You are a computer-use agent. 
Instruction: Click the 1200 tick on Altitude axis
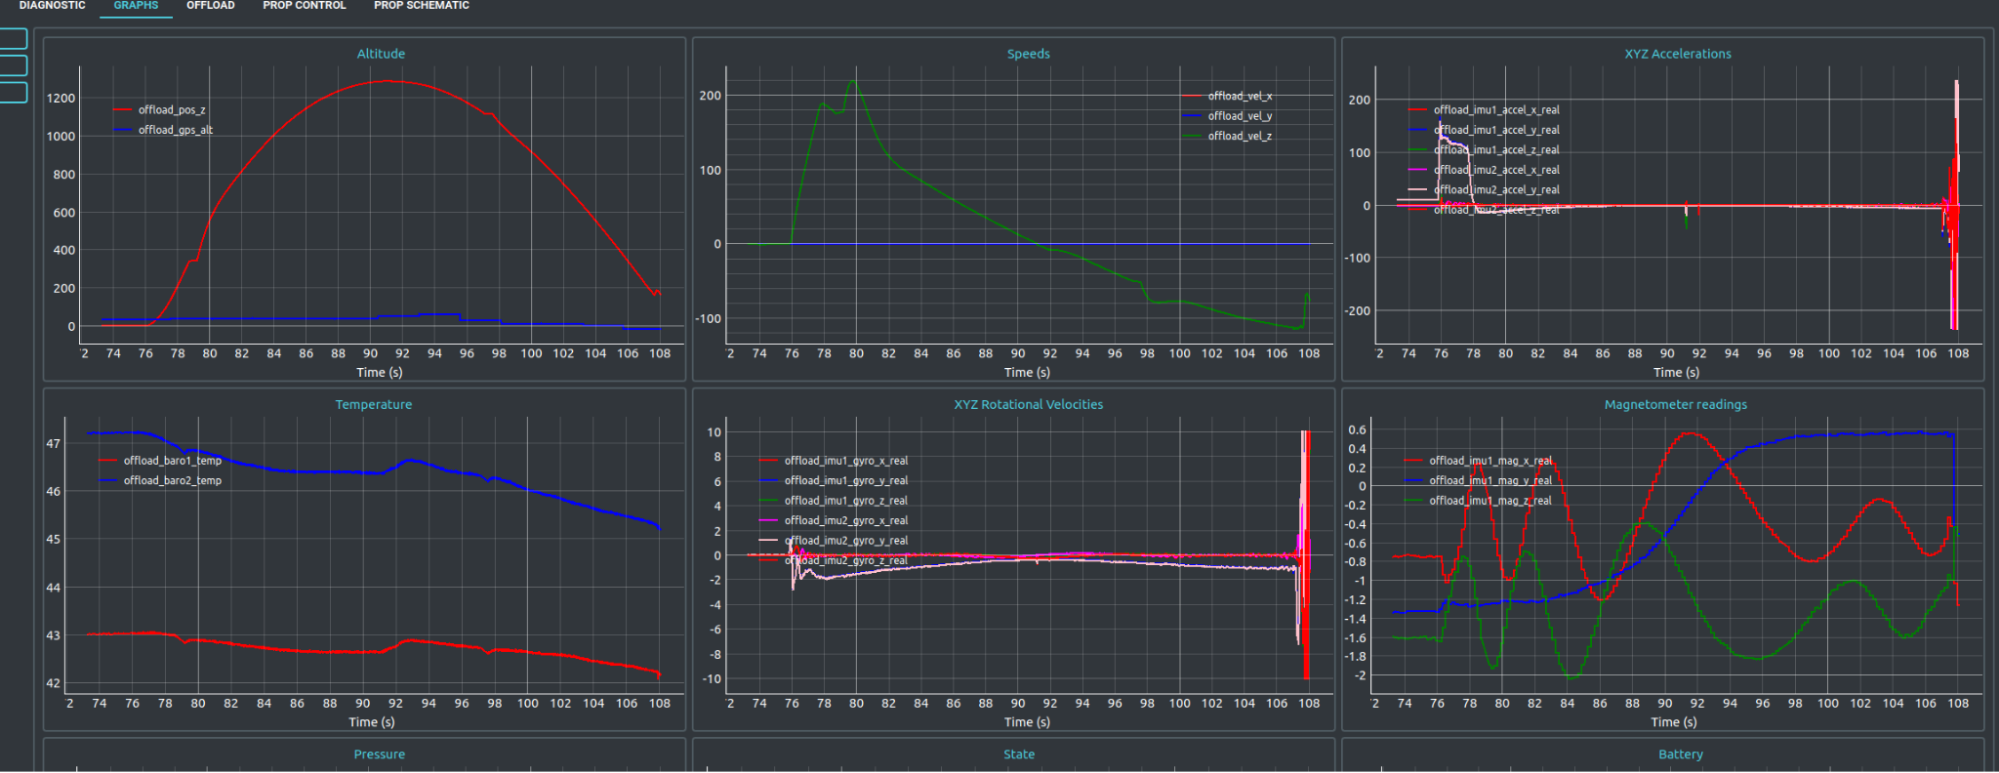pos(60,98)
